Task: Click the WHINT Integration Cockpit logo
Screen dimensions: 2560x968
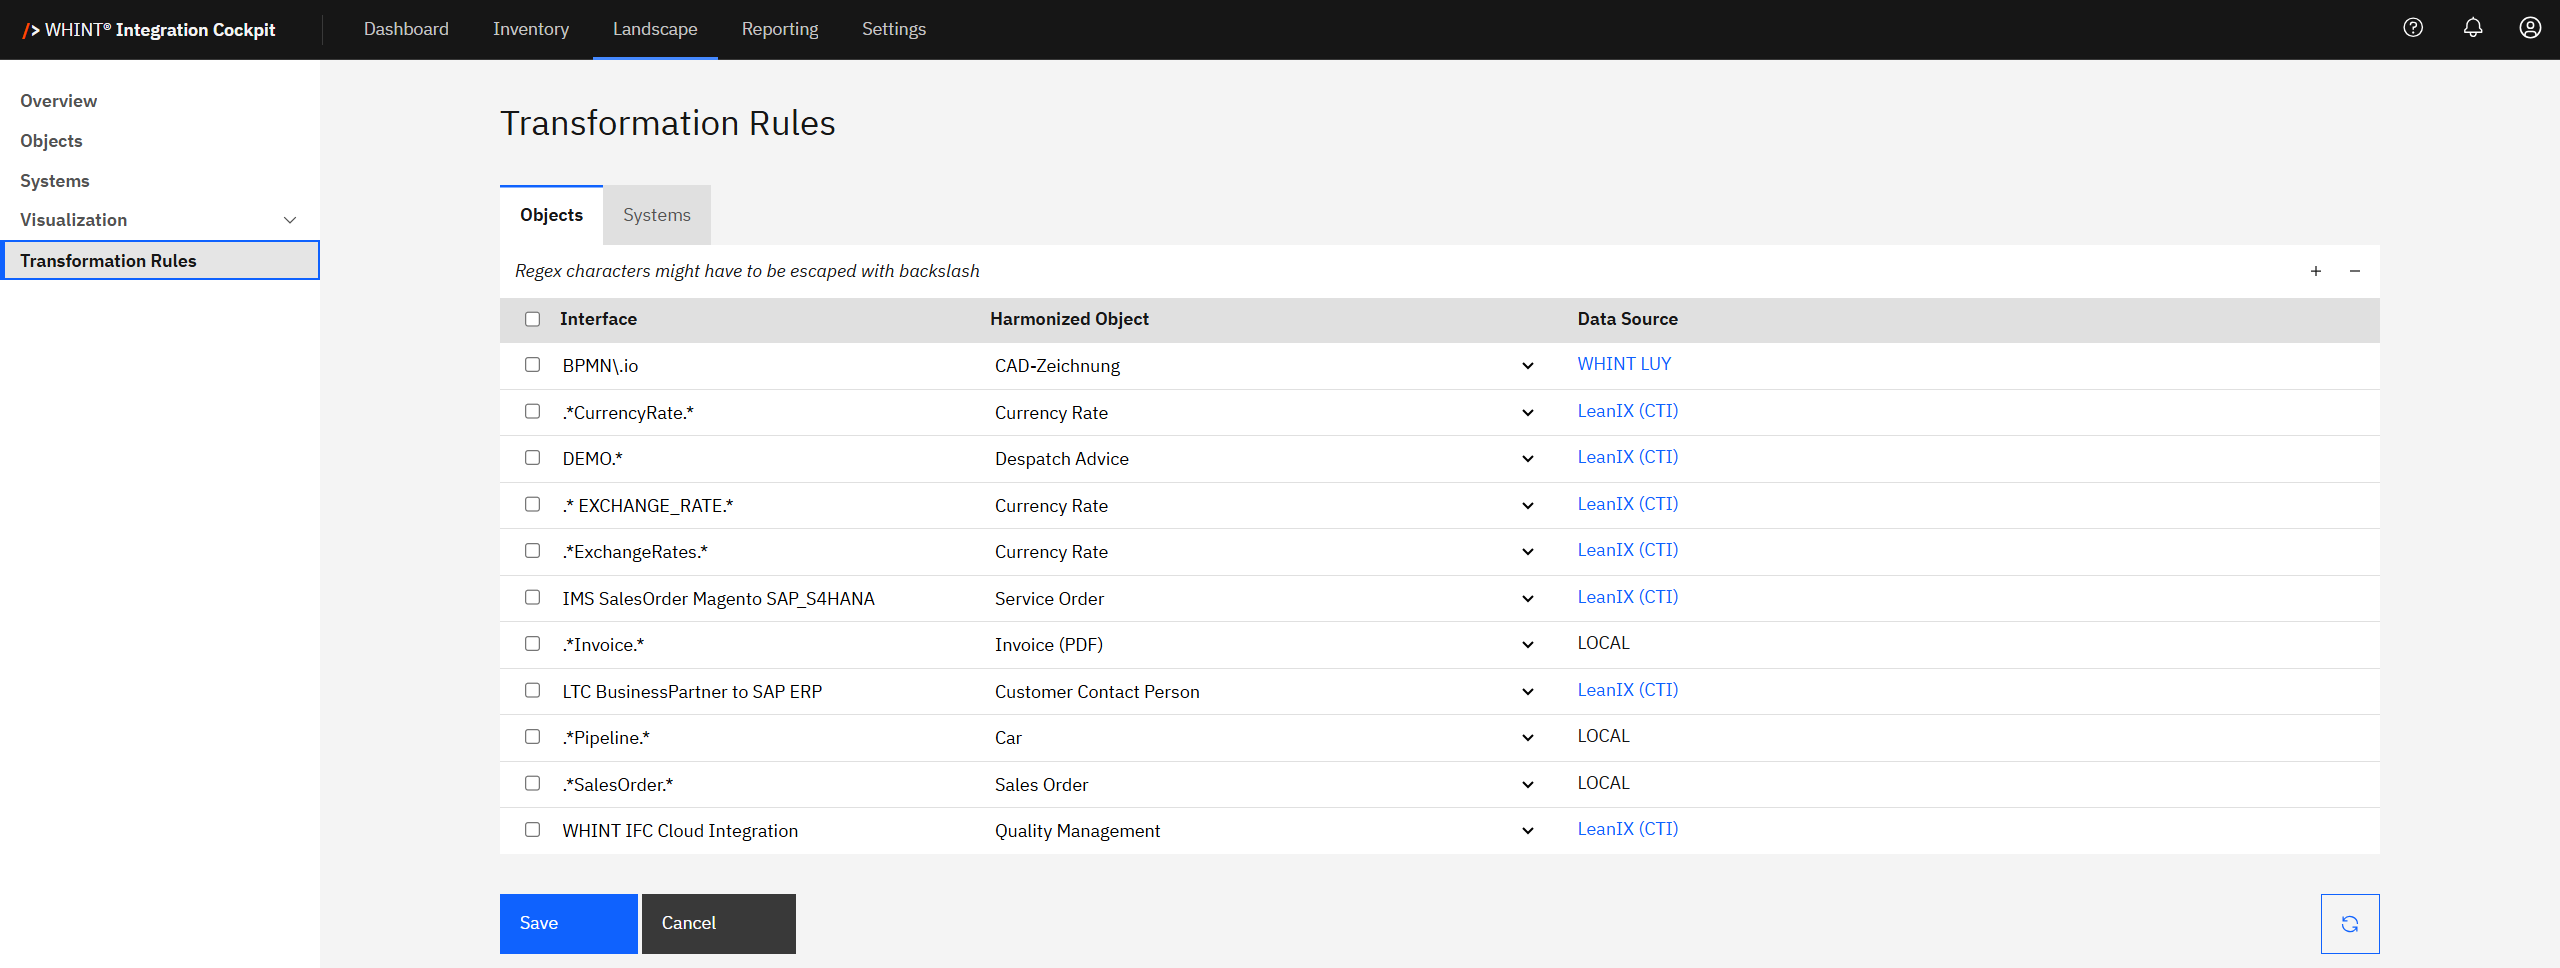Action: (150, 30)
